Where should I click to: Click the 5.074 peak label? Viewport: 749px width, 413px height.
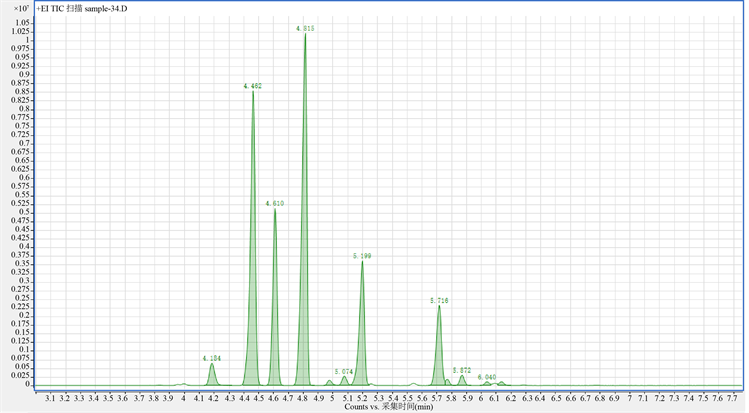(x=344, y=371)
